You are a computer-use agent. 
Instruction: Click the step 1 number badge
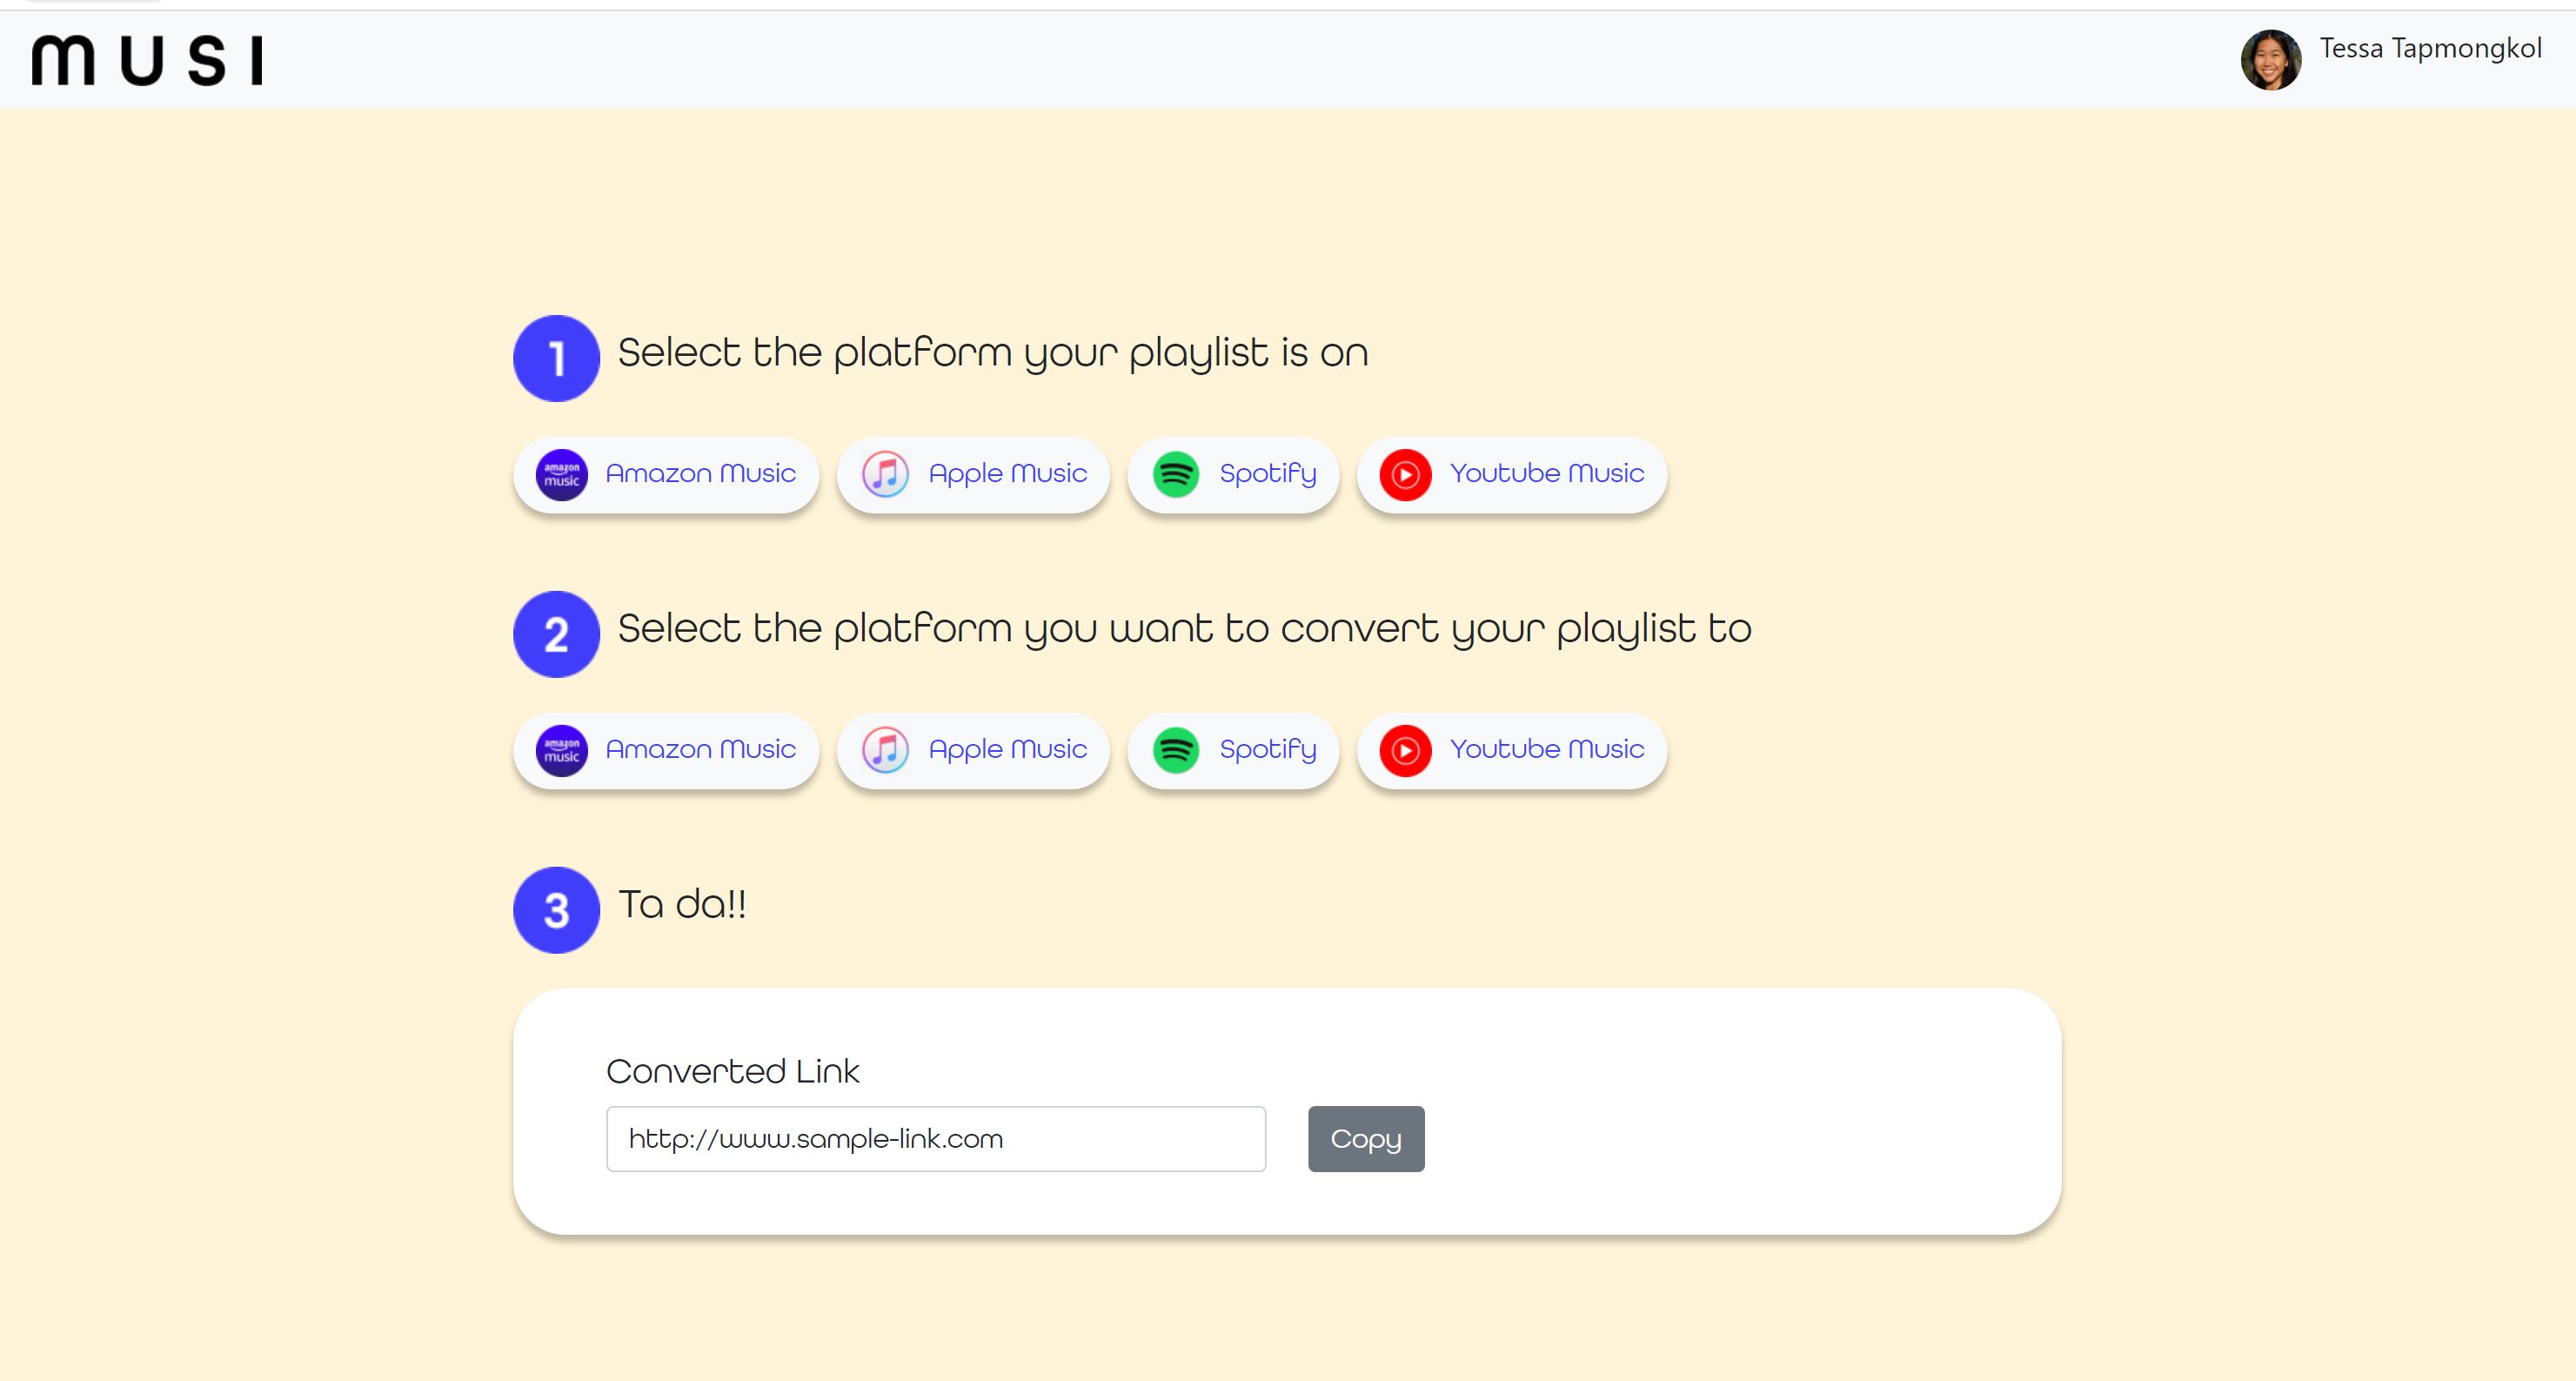tap(556, 358)
